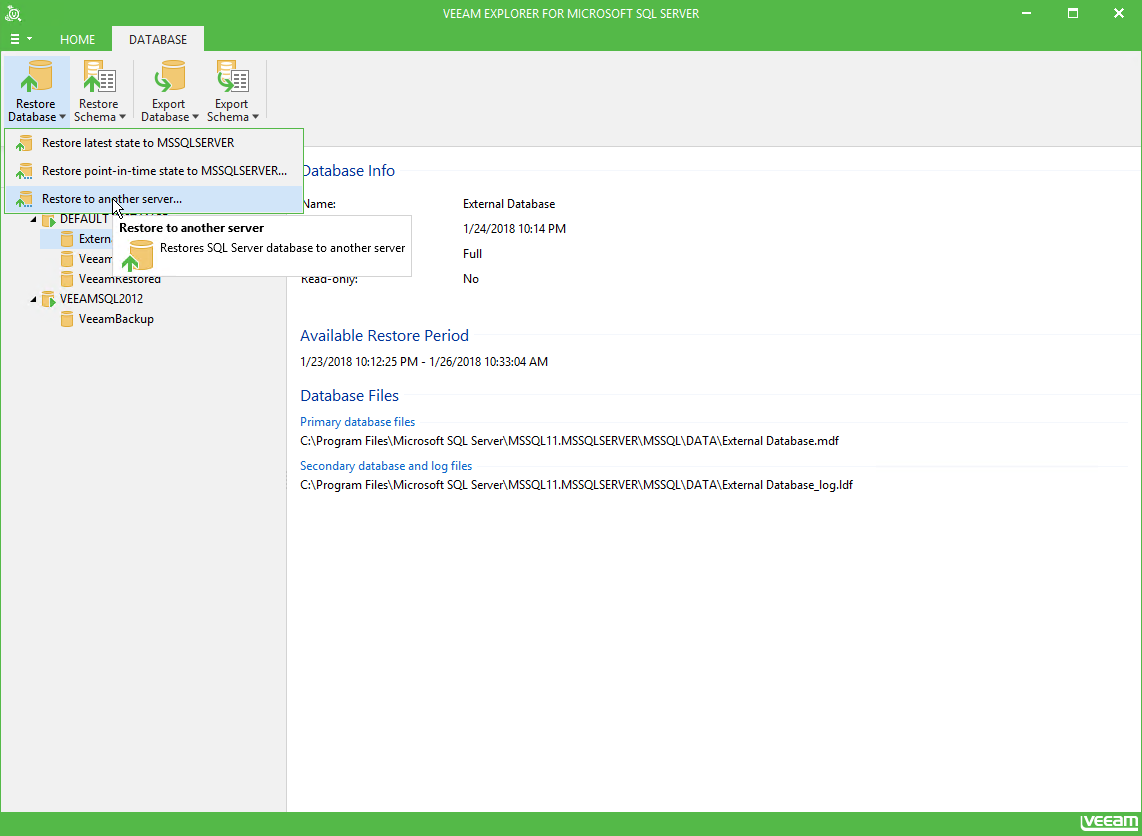Click the Available Restore Period heading

385,336
